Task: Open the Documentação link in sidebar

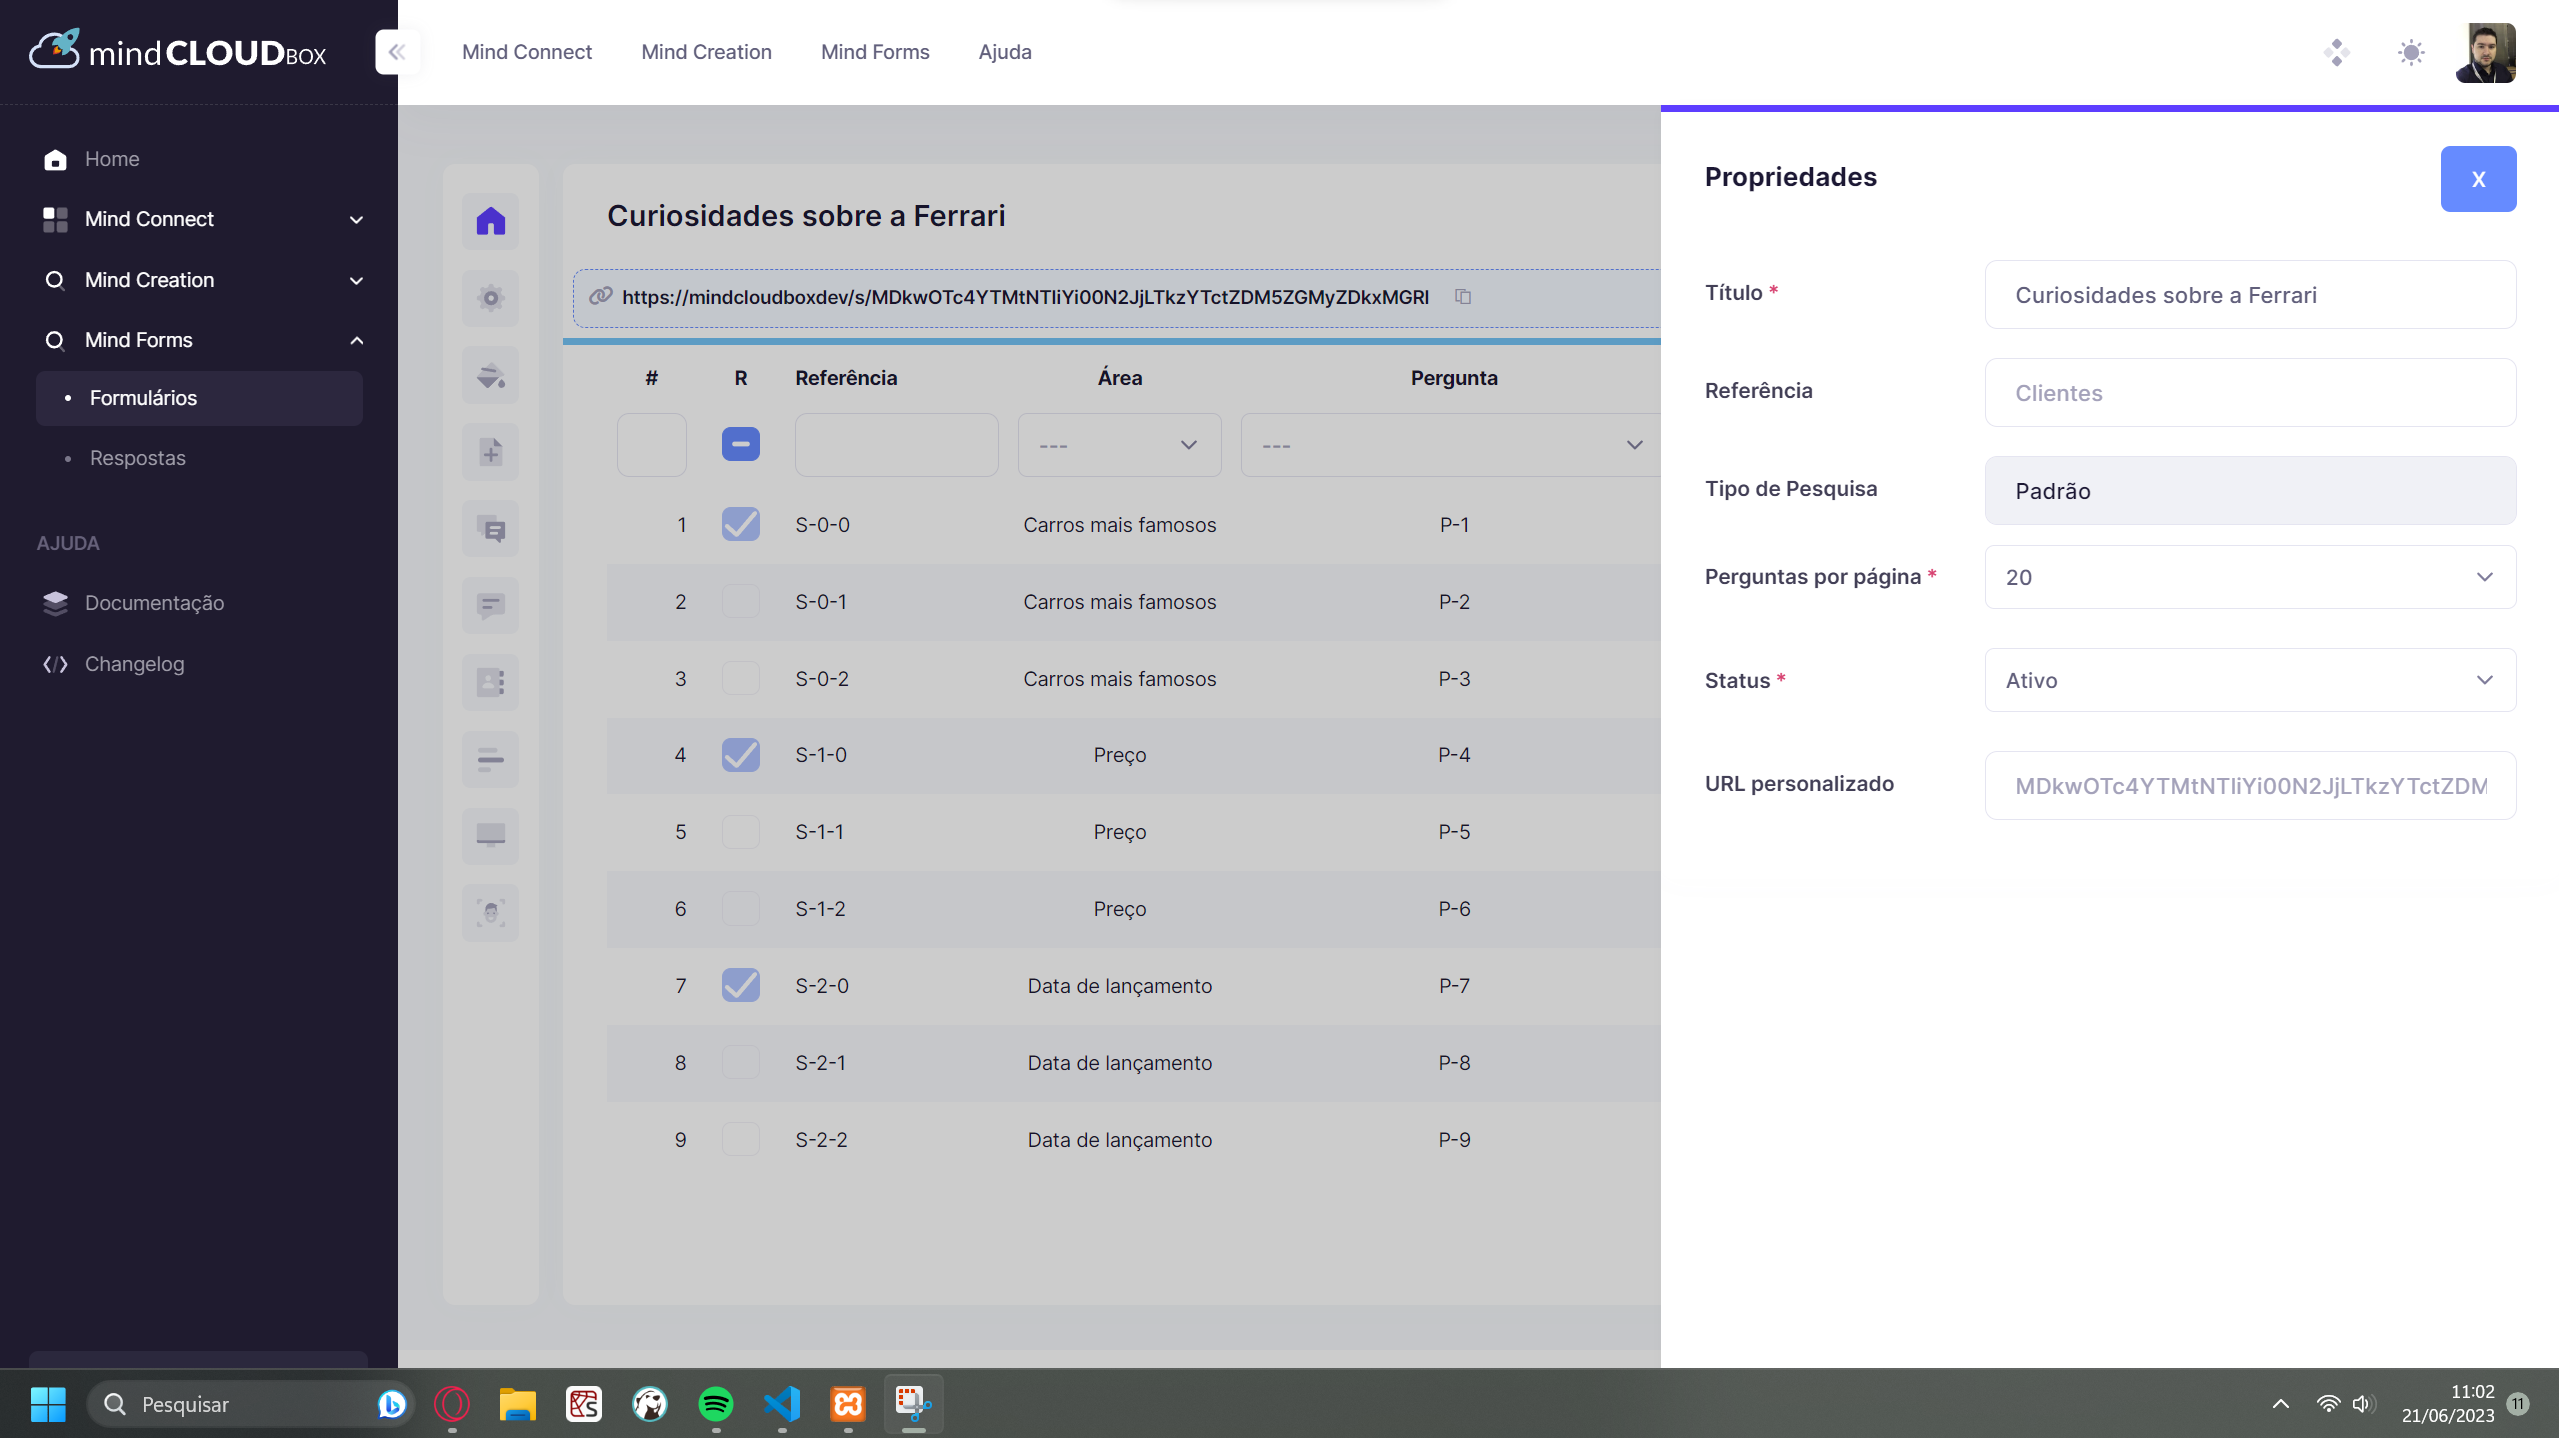Action: [x=154, y=603]
